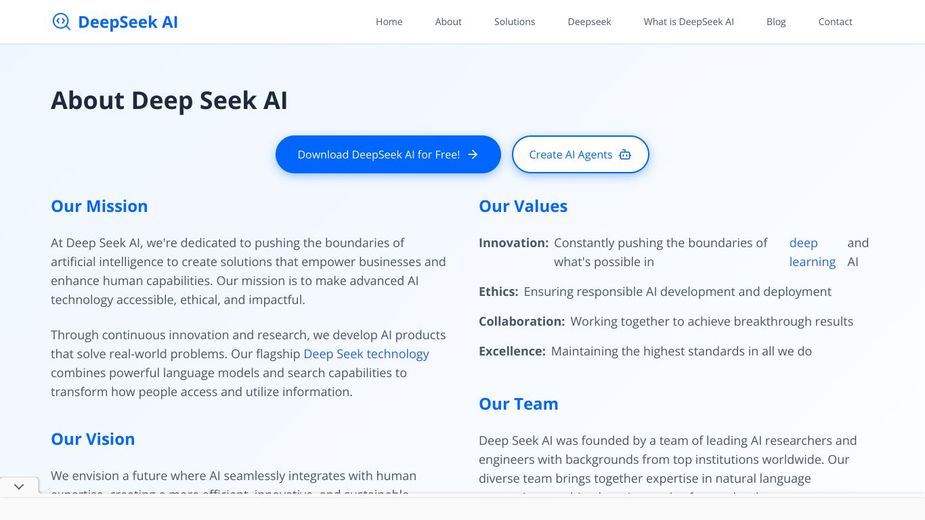Go to the About page
This screenshot has width=925, height=520.
(448, 22)
